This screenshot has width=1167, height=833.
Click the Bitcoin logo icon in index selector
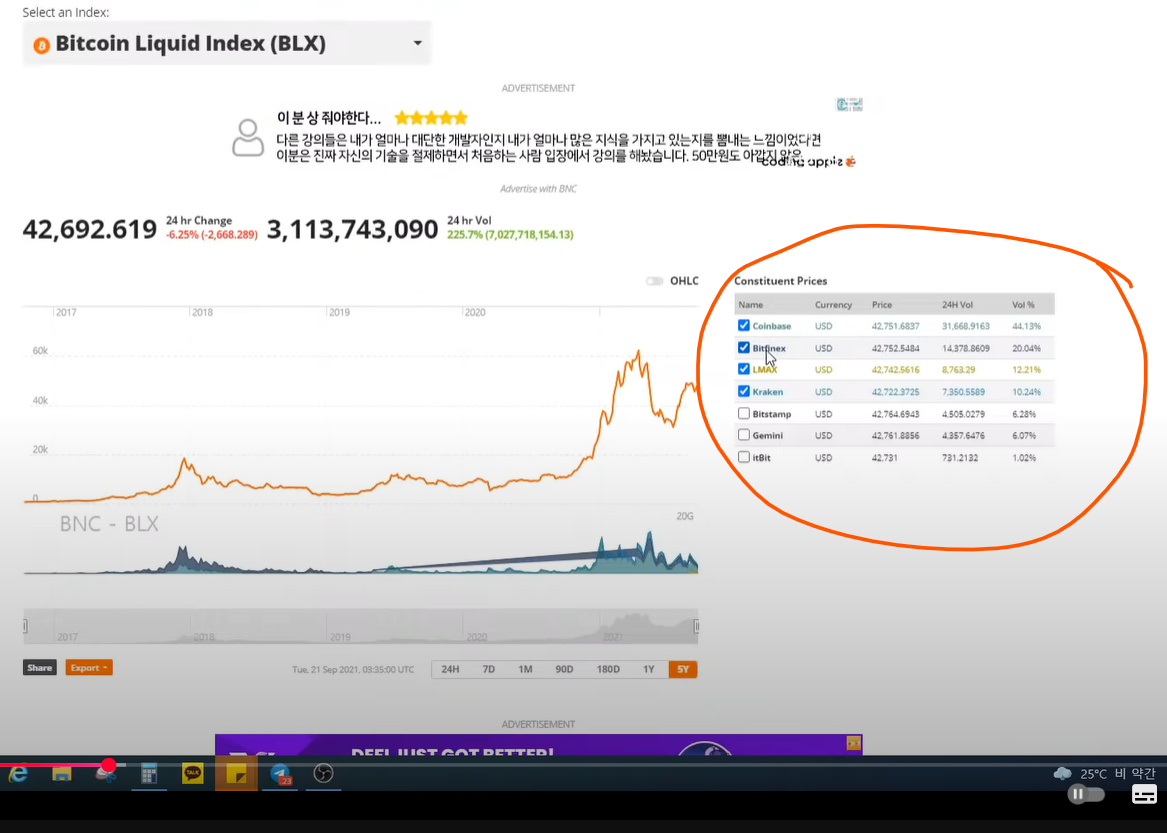pyautogui.click(x=42, y=45)
